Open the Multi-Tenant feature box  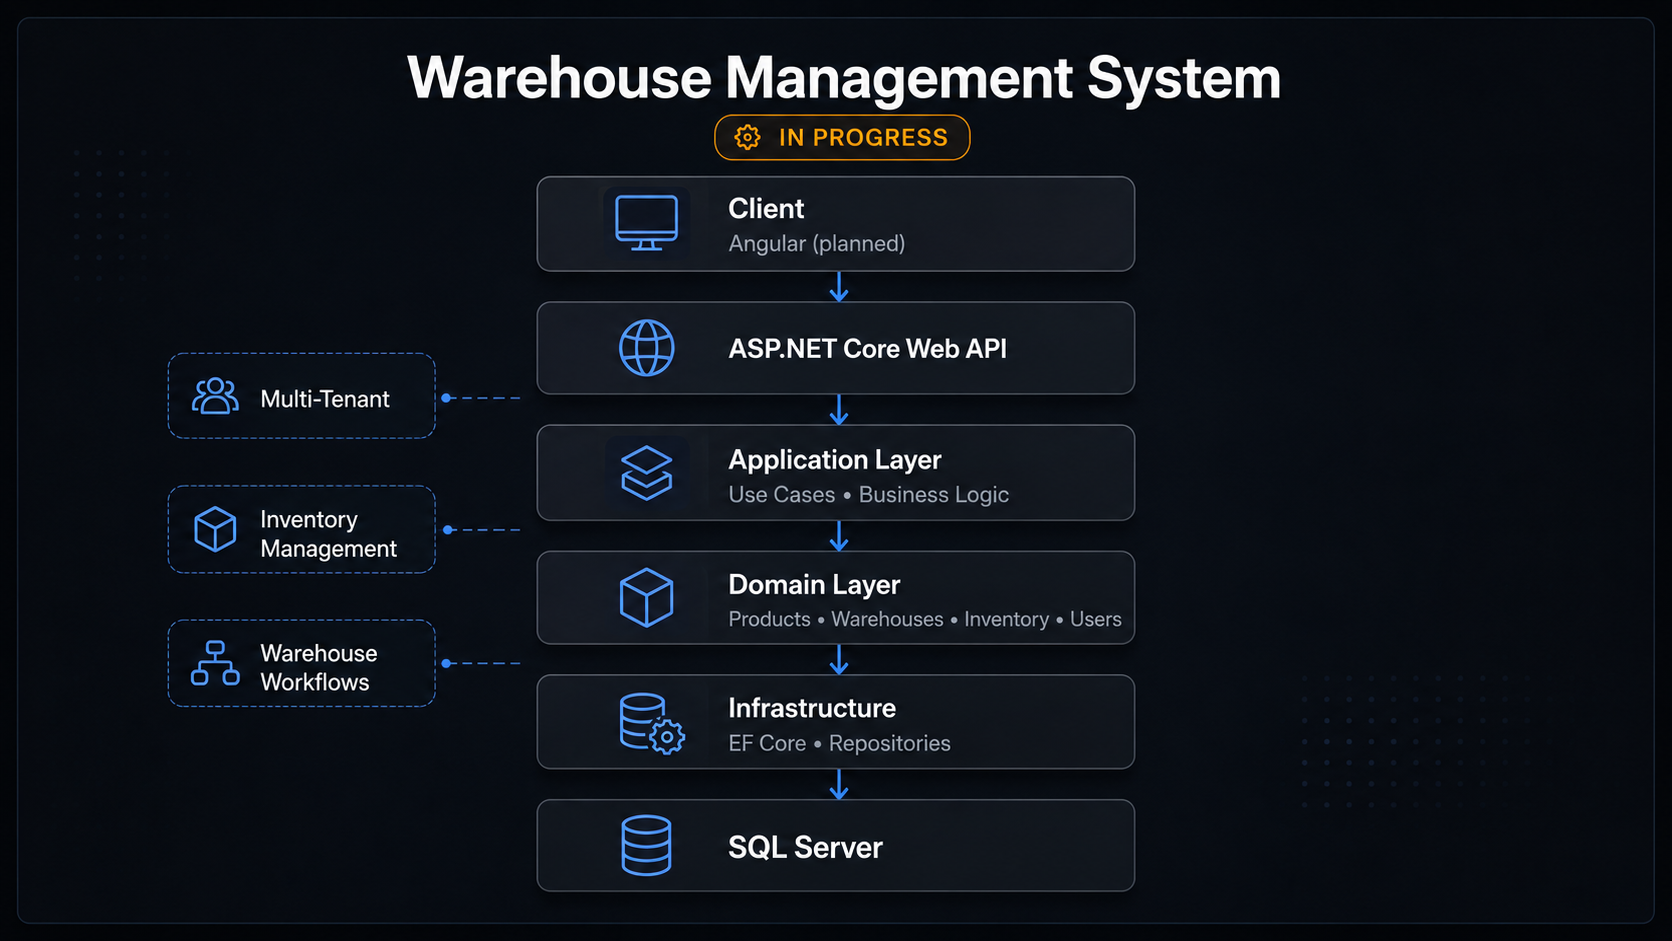(302, 396)
